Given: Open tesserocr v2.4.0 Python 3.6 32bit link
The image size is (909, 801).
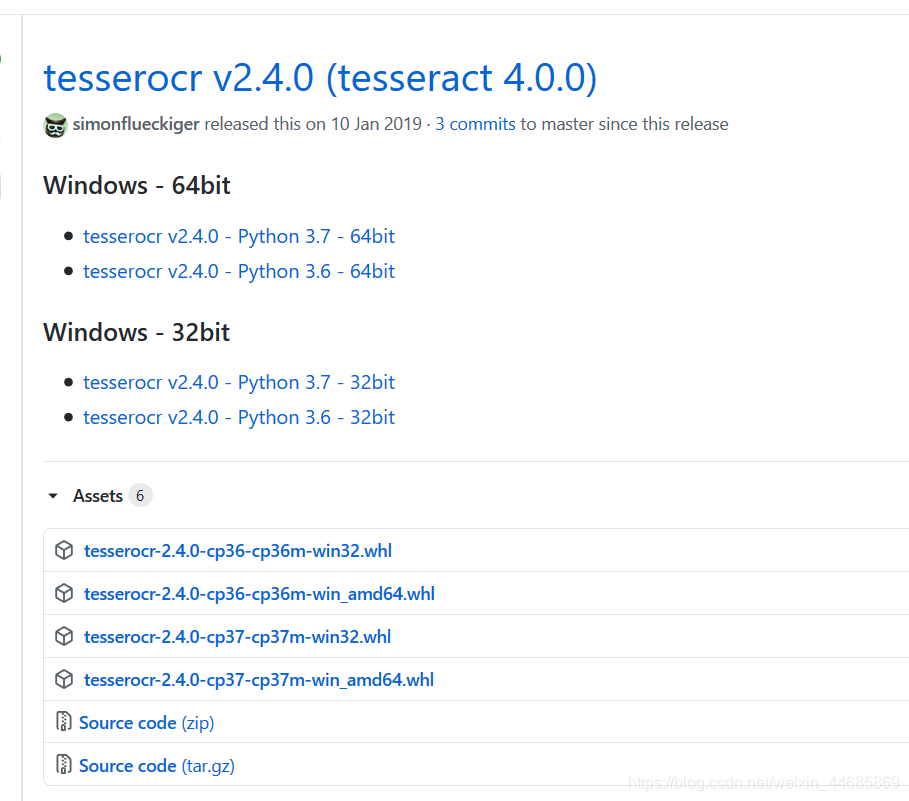Looking at the screenshot, I should [x=239, y=417].
